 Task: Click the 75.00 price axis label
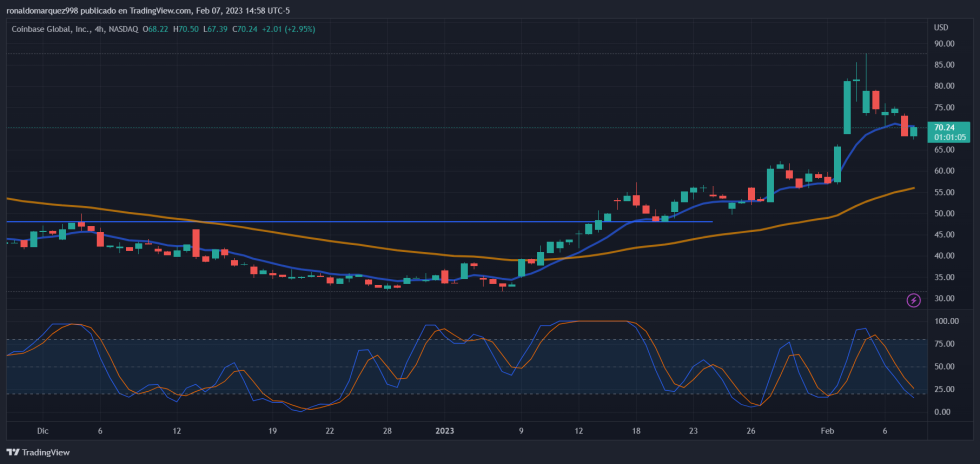[x=944, y=108]
